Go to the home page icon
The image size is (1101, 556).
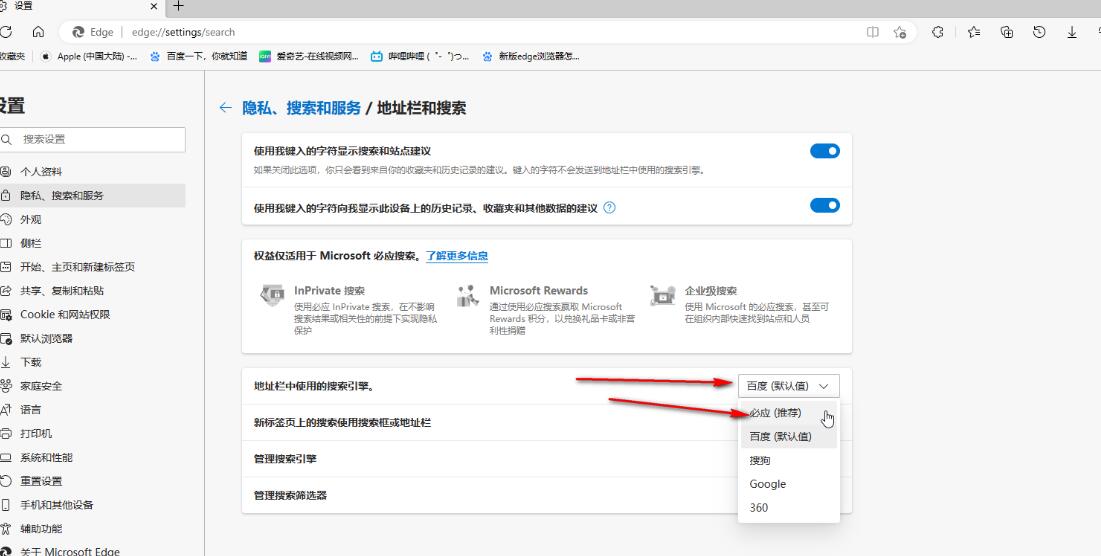(x=39, y=32)
